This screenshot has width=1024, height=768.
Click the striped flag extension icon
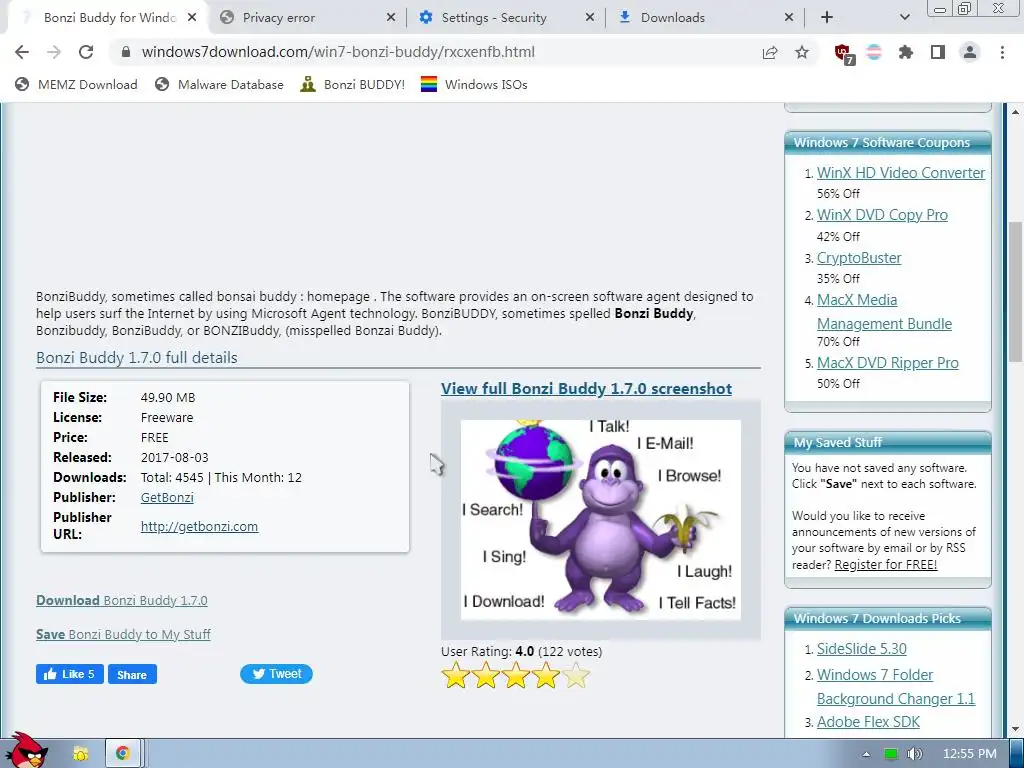tap(874, 52)
